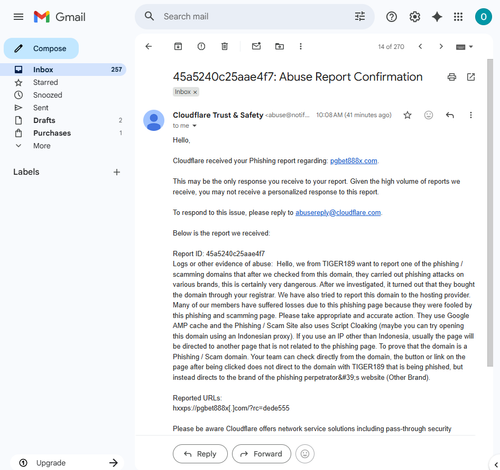Create a new label plus icon

tap(117, 172)
